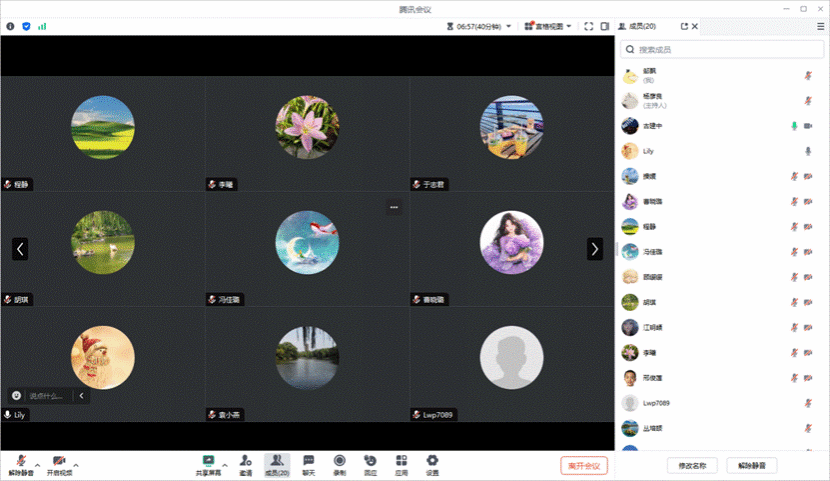
Task: Select 于志君 video tile avatar
Action: point(511,127)
